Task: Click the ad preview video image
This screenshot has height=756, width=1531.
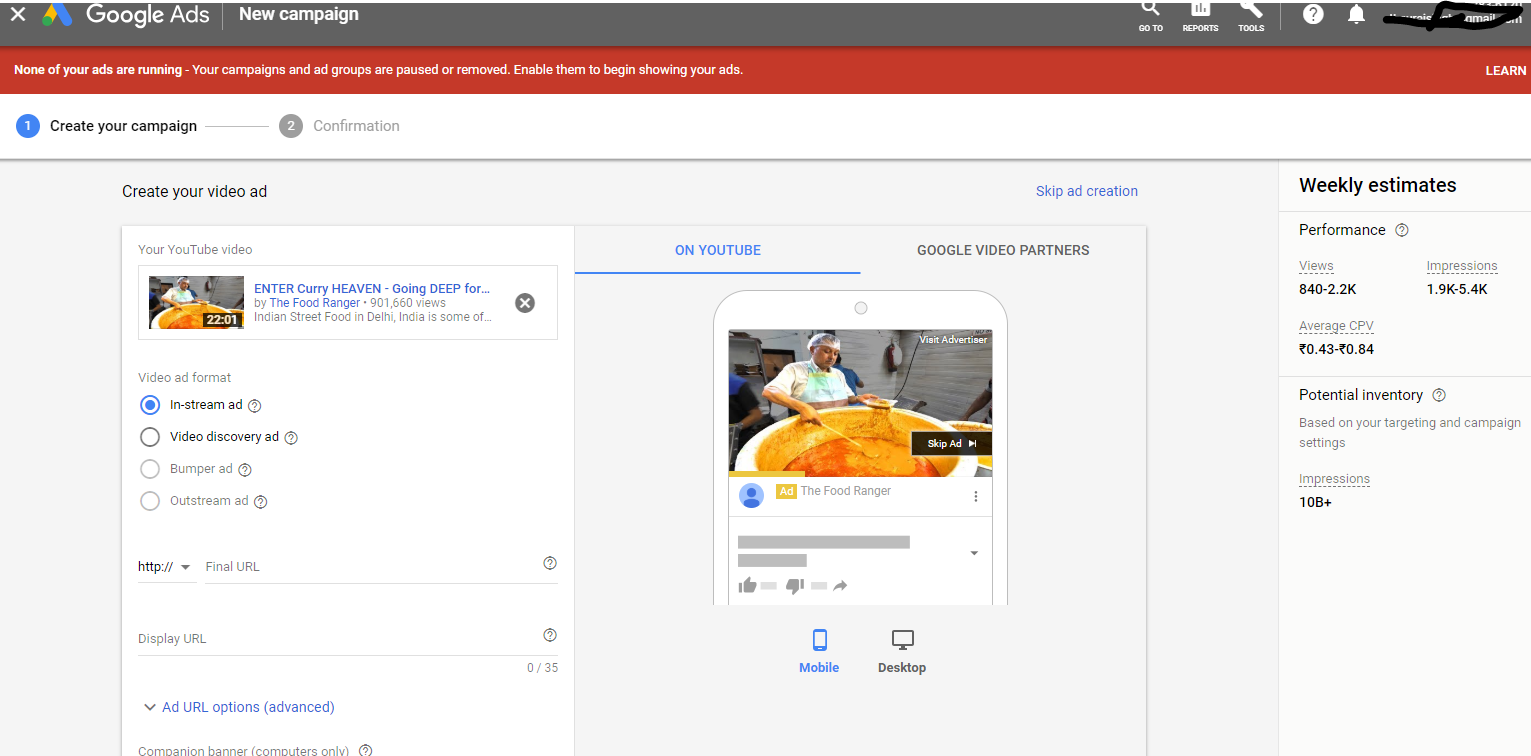Action: point(860,403)
